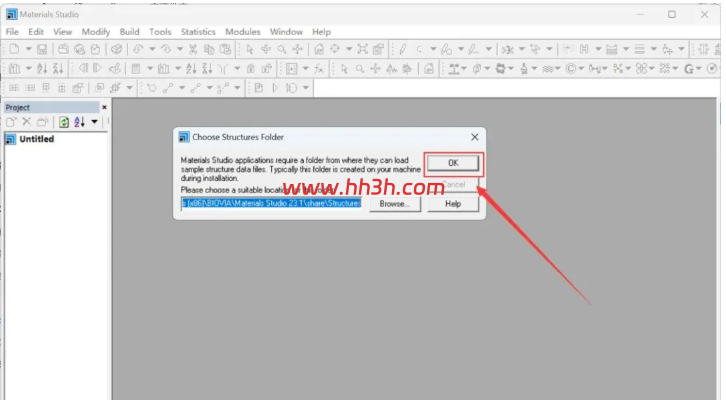726x406 pixels.
Task: Click the OK button in dialog
Action: 453,163
